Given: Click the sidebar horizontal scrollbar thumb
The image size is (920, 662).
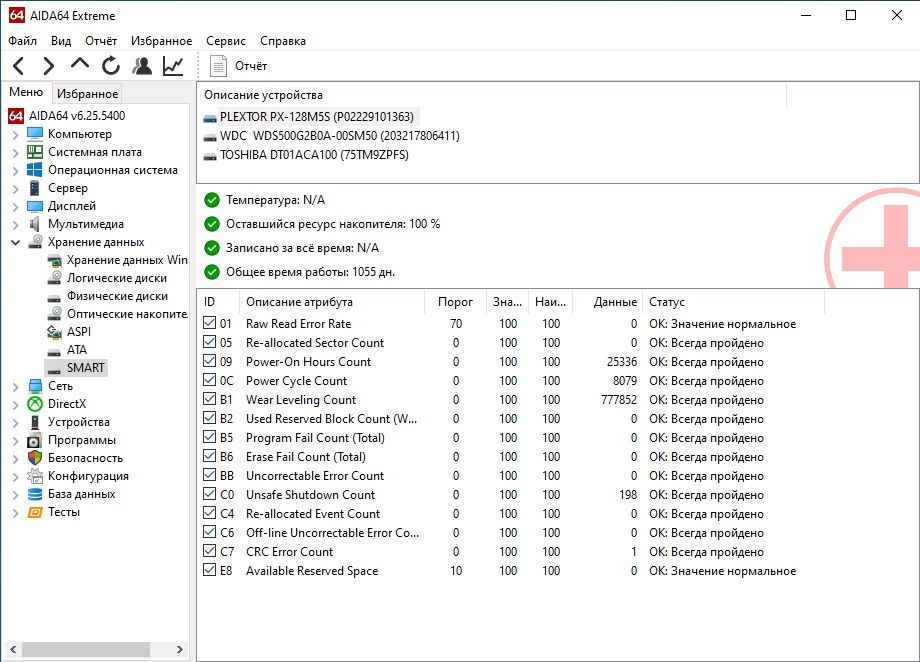Looking at the screenshot, I should pos(86,649).
